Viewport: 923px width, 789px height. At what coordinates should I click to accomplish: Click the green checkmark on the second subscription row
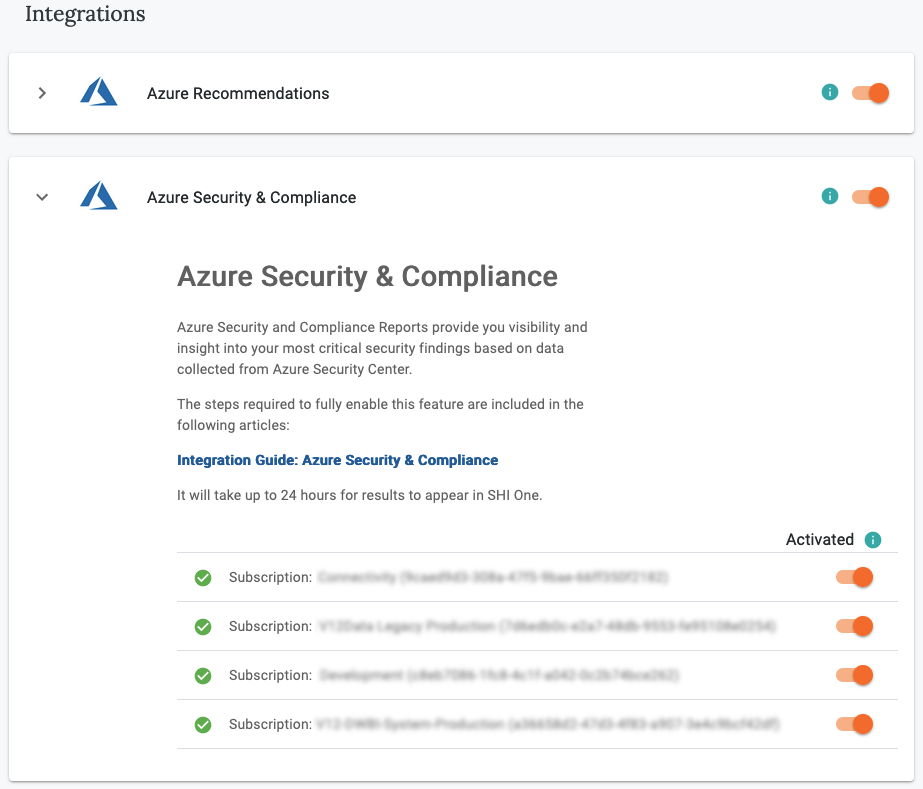(203, 626)
